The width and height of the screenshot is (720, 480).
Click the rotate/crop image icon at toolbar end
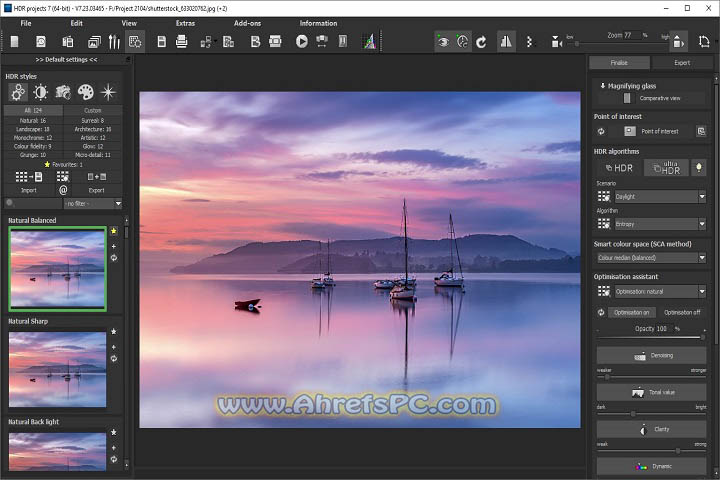(703, 42)
